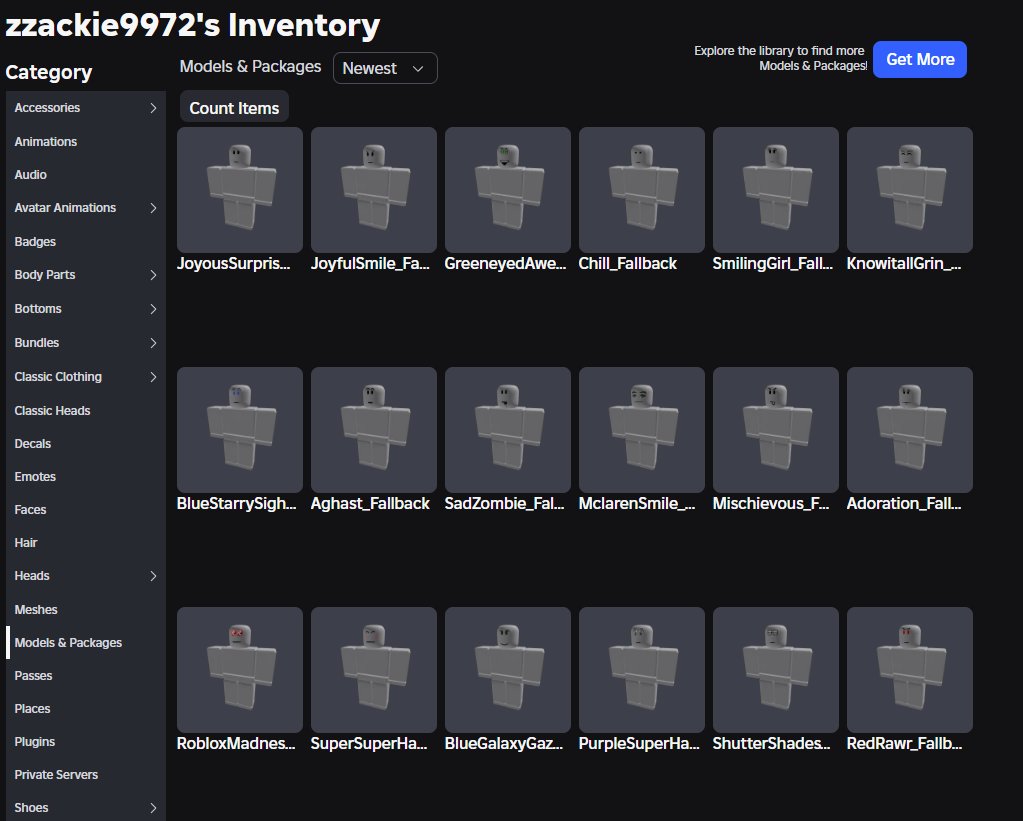Expand the Bundles category chevron
Image resolution: width=1023 pixels, height=821 pixels.
tap(153, 343)
